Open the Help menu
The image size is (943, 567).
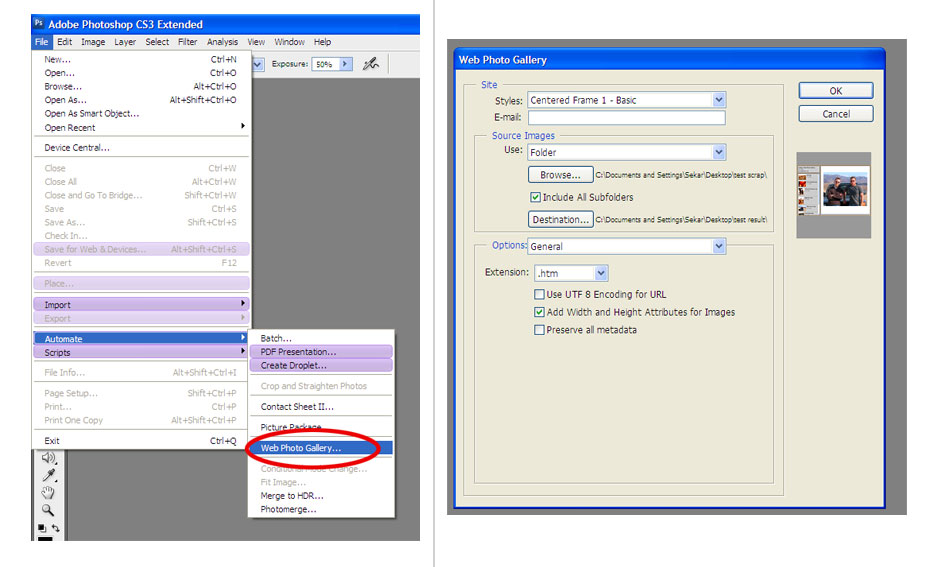coord(322,42)
